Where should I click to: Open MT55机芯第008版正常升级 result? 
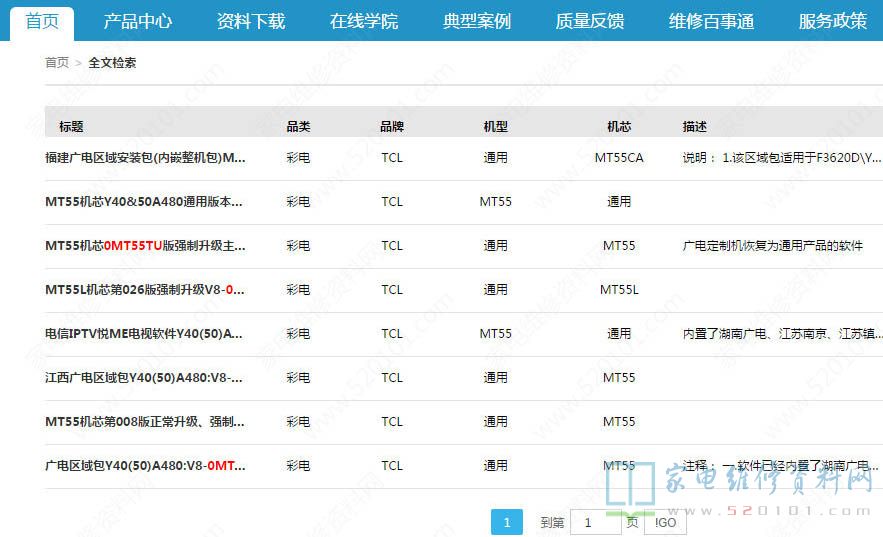point(144,421)
